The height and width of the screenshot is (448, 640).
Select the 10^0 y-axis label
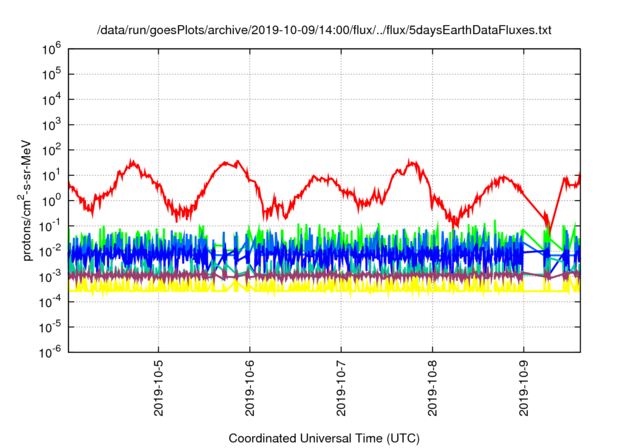click(x=51, y=202)
